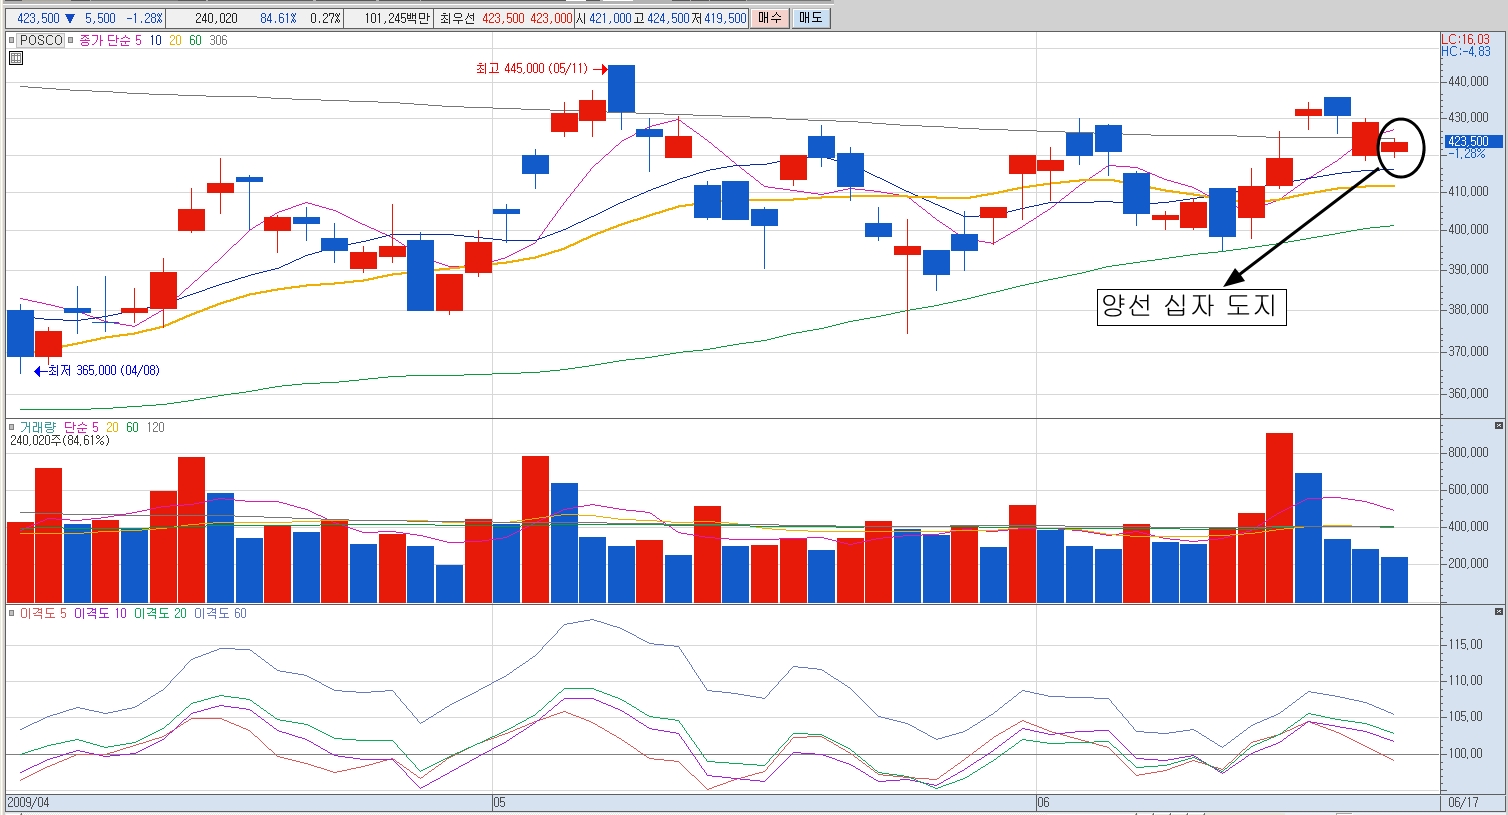Click the disparity panel top-right corner icon
This screenshot has width=1508, height=815.
(x=1498, y=612)
